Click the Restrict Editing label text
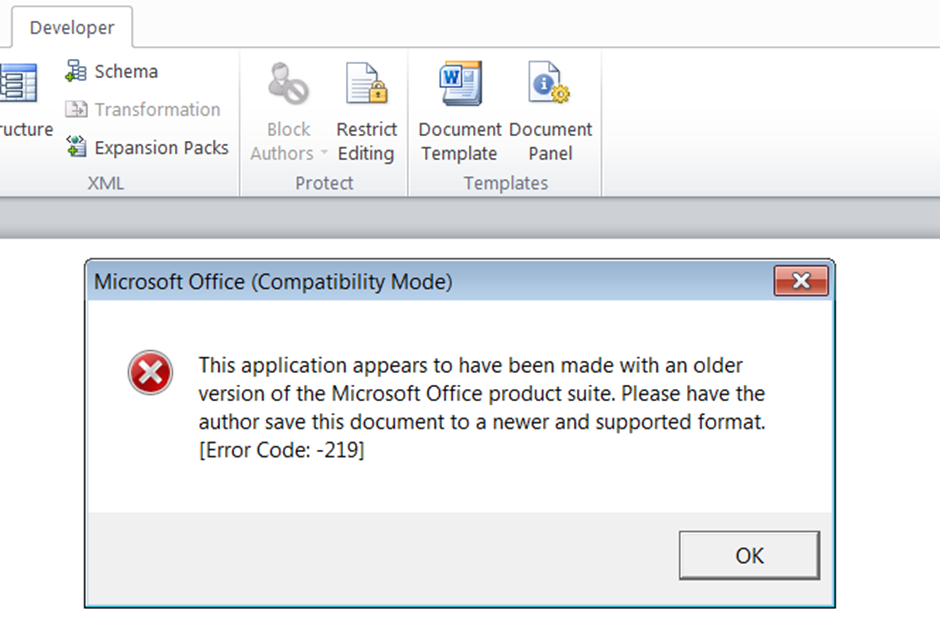The width and height of the screenshot is (940, 642). 366,141
